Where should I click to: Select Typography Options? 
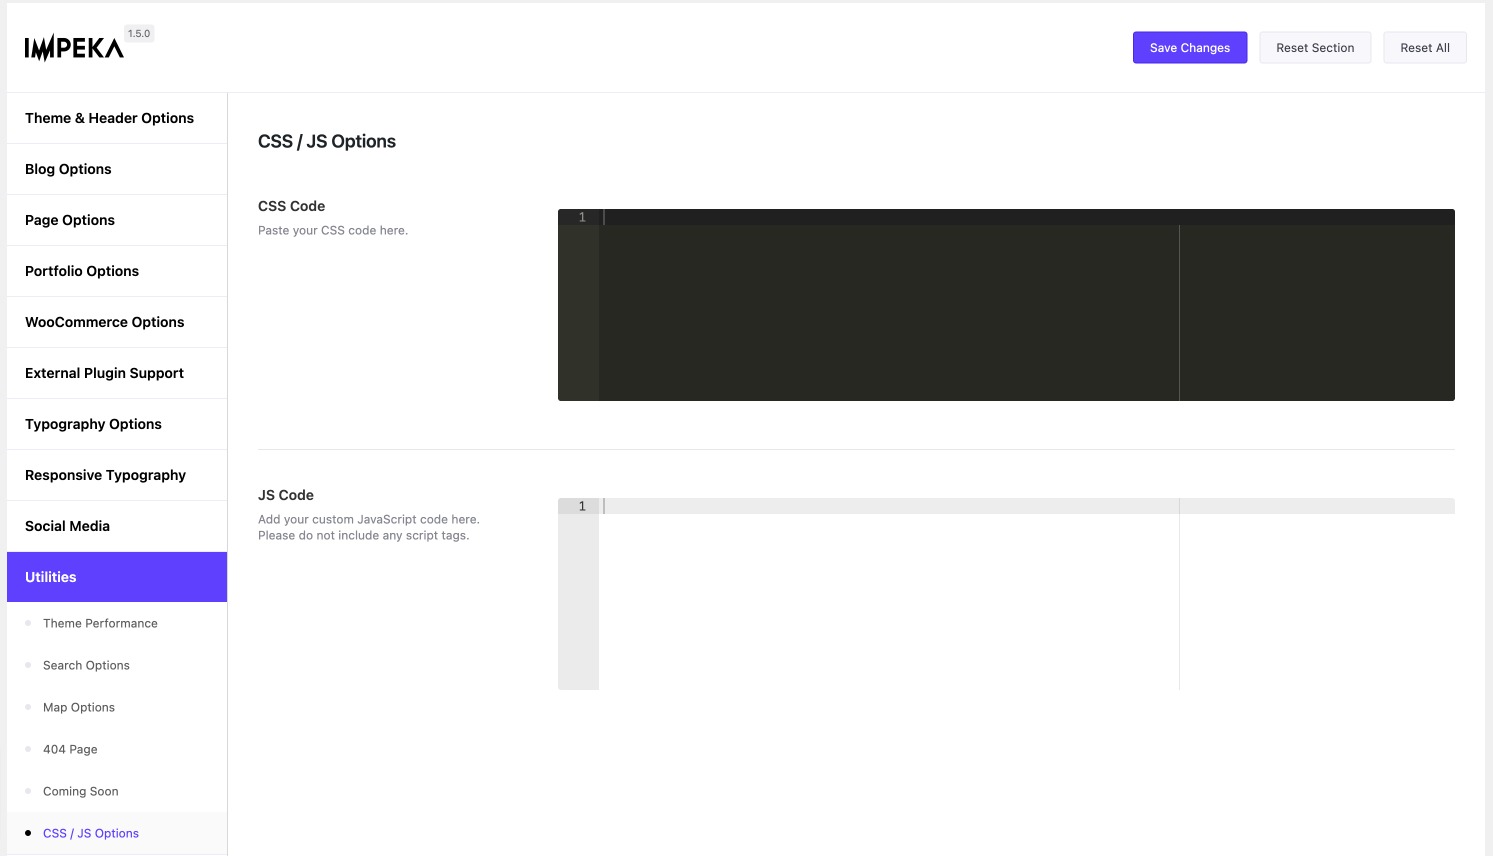(93, 424)
